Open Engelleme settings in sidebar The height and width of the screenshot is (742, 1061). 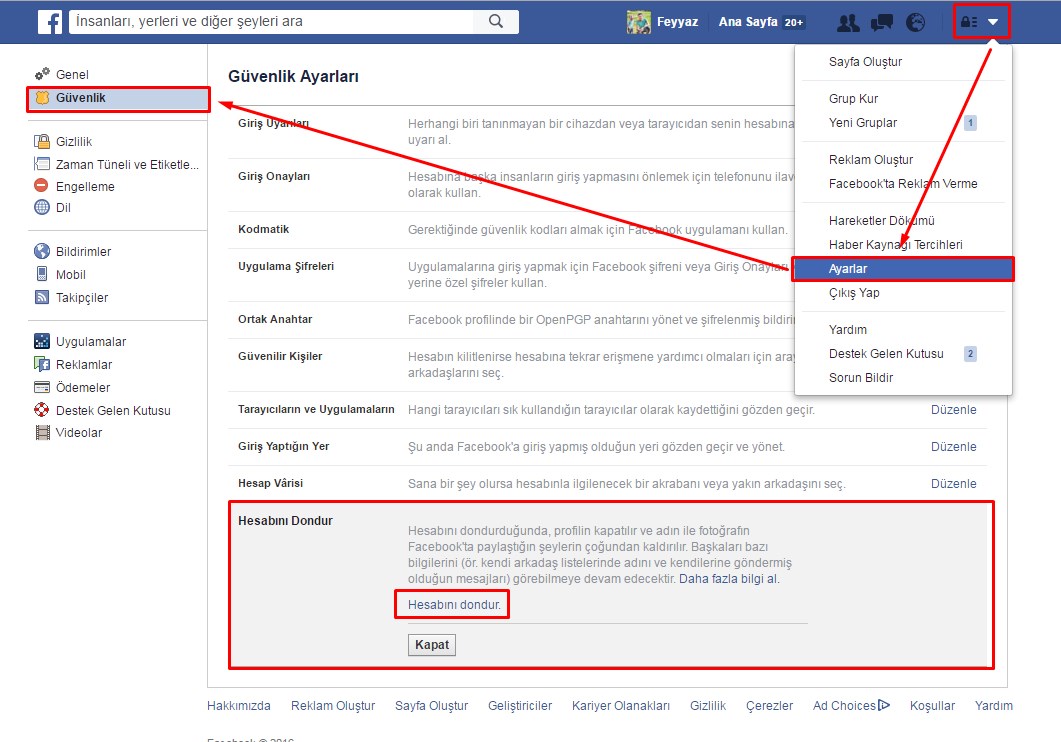point(85,186)
